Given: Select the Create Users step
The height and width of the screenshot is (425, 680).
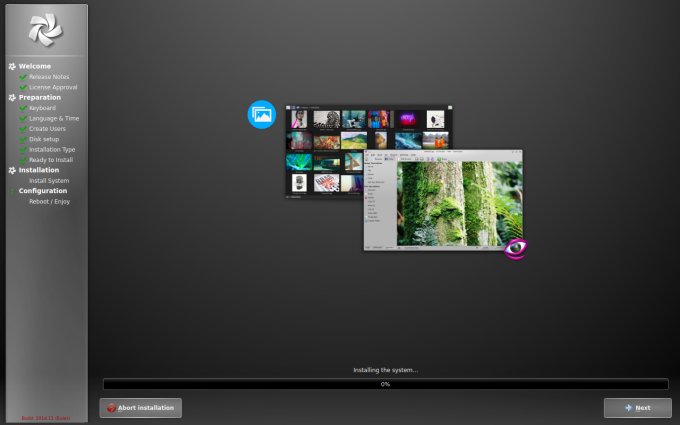Looking at the screenshot, I should click(47, 129).
